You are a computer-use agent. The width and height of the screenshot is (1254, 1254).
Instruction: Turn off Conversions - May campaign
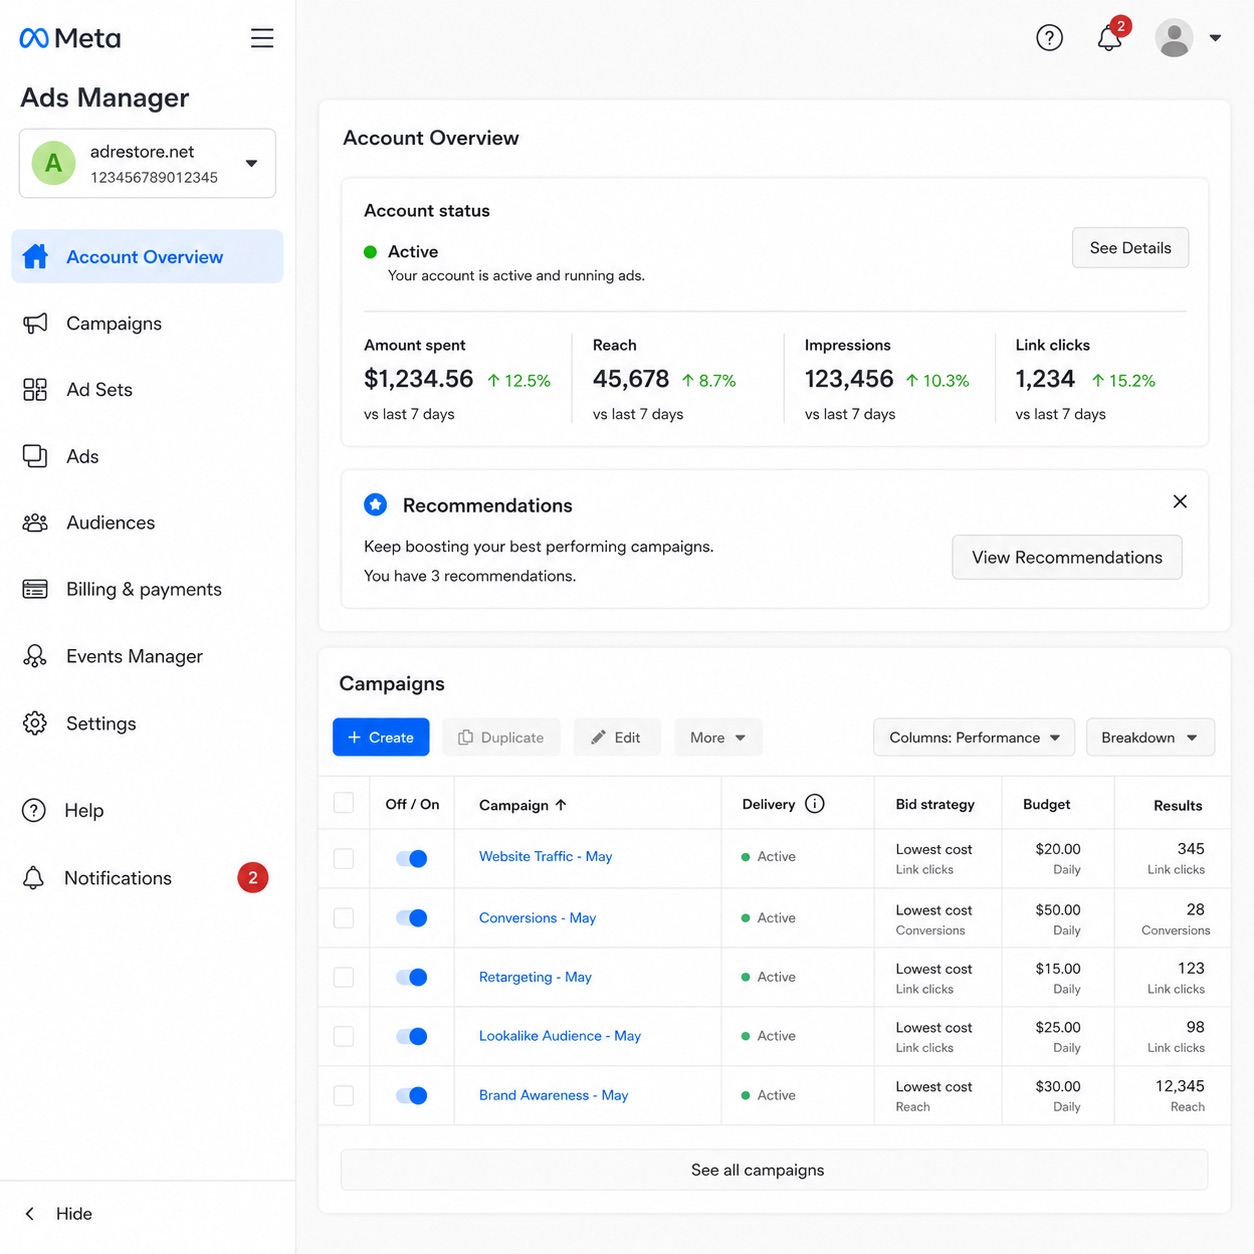pyautogui.click(x=412, y=918)
